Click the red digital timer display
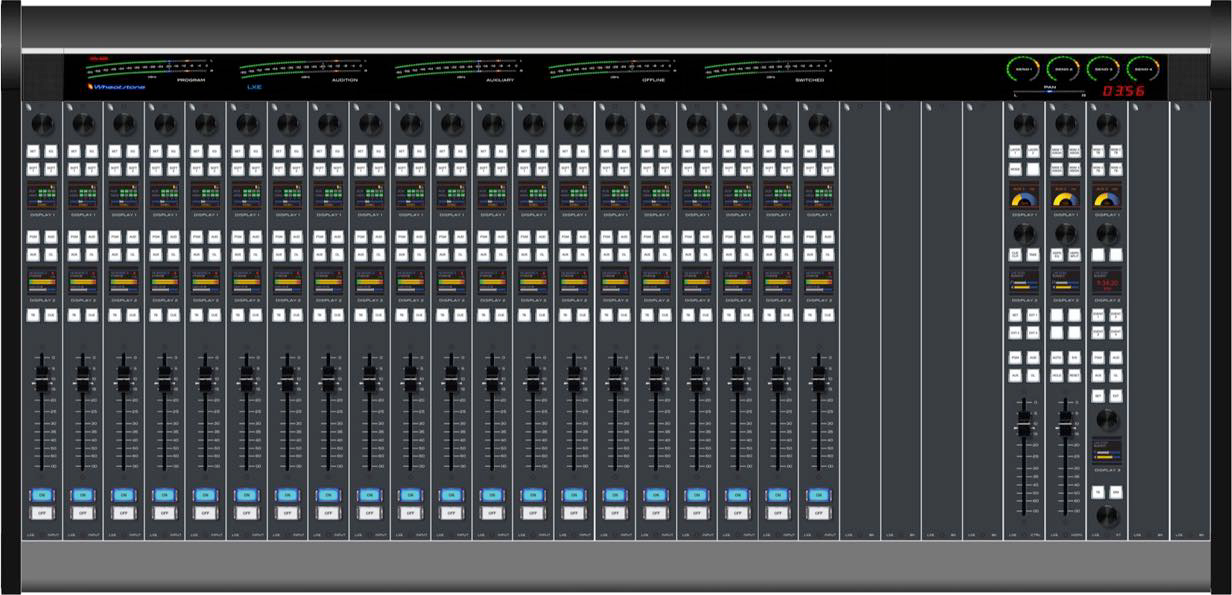This screenshot has height=595, width=1232. (x=1123, y=91)
